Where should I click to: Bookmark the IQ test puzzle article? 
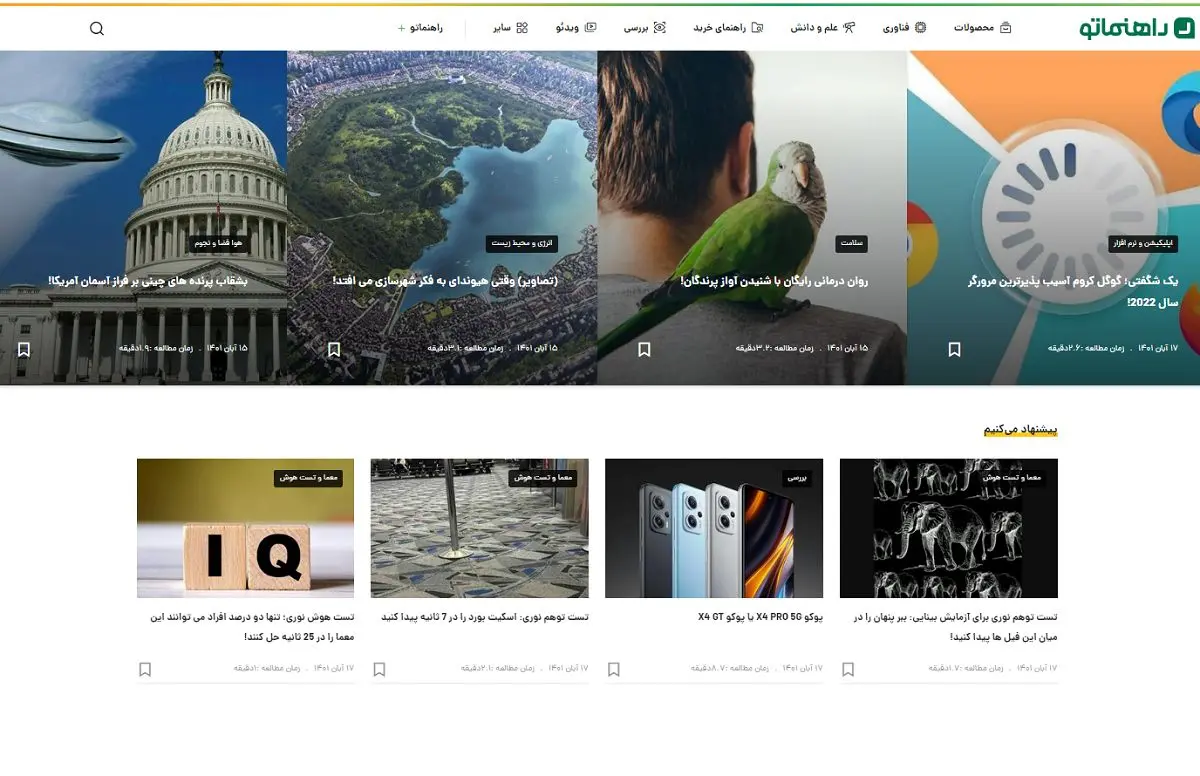click(x=145, y=669)
